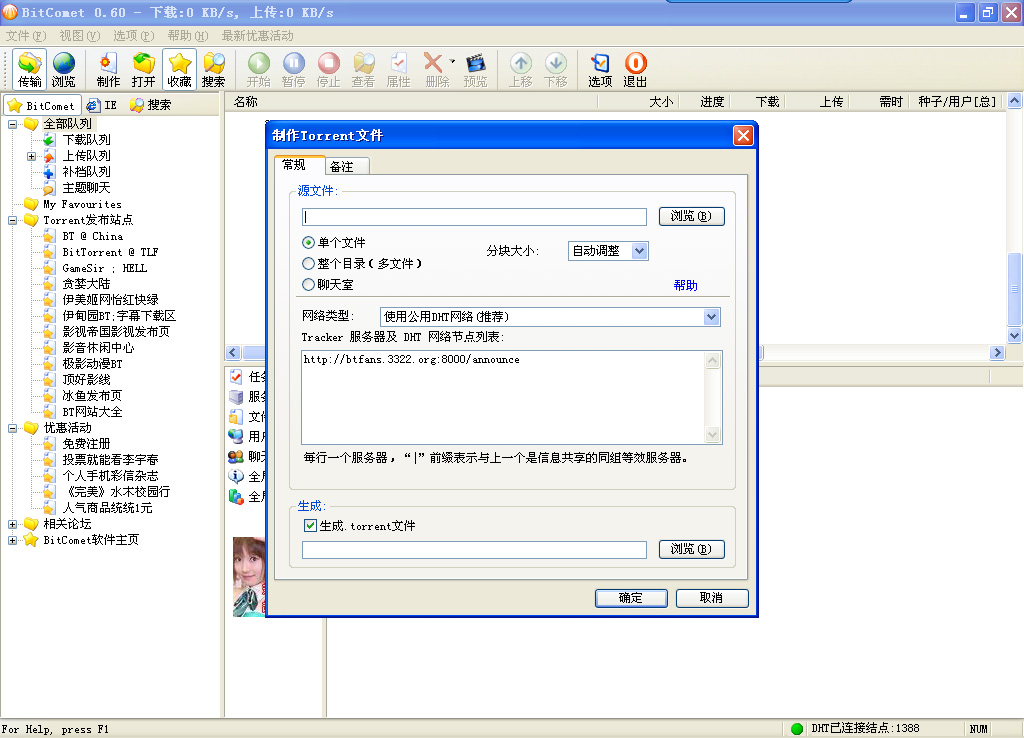Click the girl avatar thumbnail image
This screenshot has height=738, width=1024.
[x=249, y=577]
